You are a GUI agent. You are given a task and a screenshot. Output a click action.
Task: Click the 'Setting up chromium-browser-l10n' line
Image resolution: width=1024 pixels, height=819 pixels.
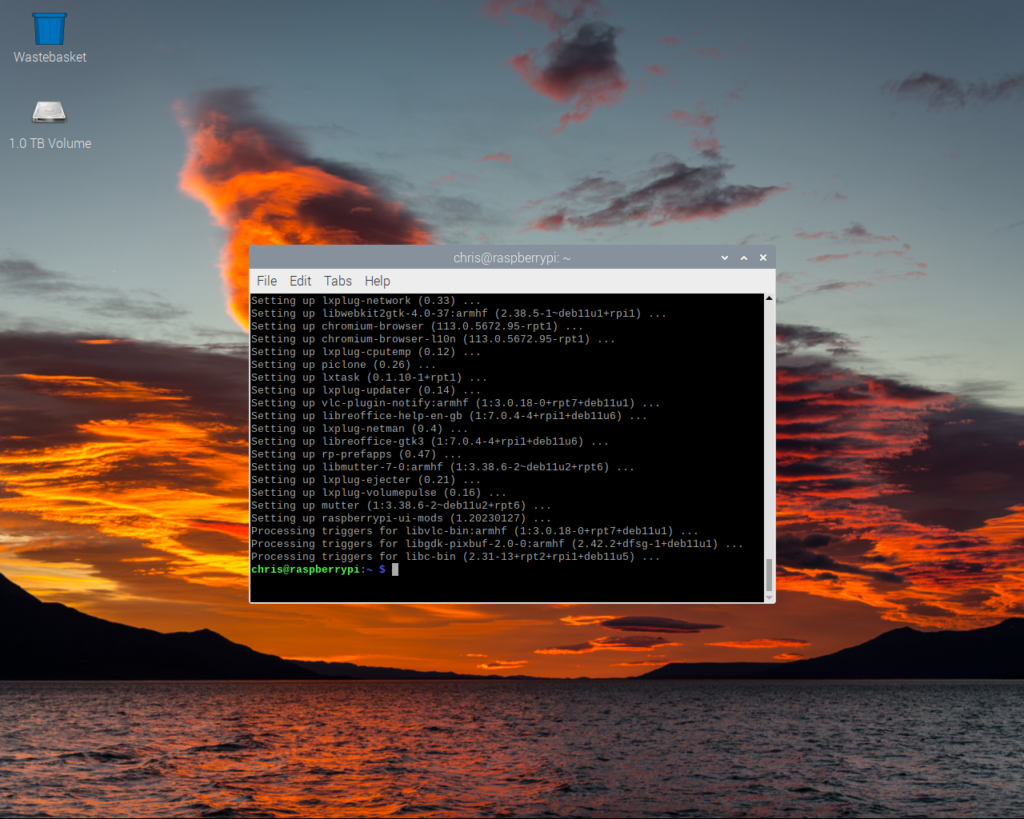[x=433, y=339]
